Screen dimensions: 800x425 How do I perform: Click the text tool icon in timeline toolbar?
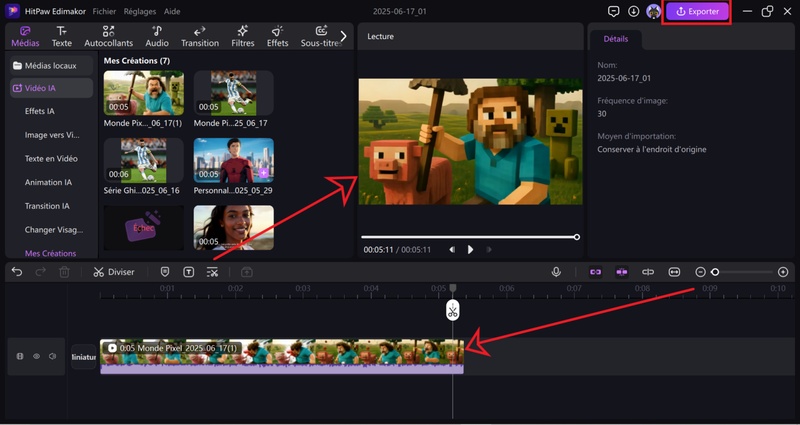pyautogui.click(x=188, y=272)
